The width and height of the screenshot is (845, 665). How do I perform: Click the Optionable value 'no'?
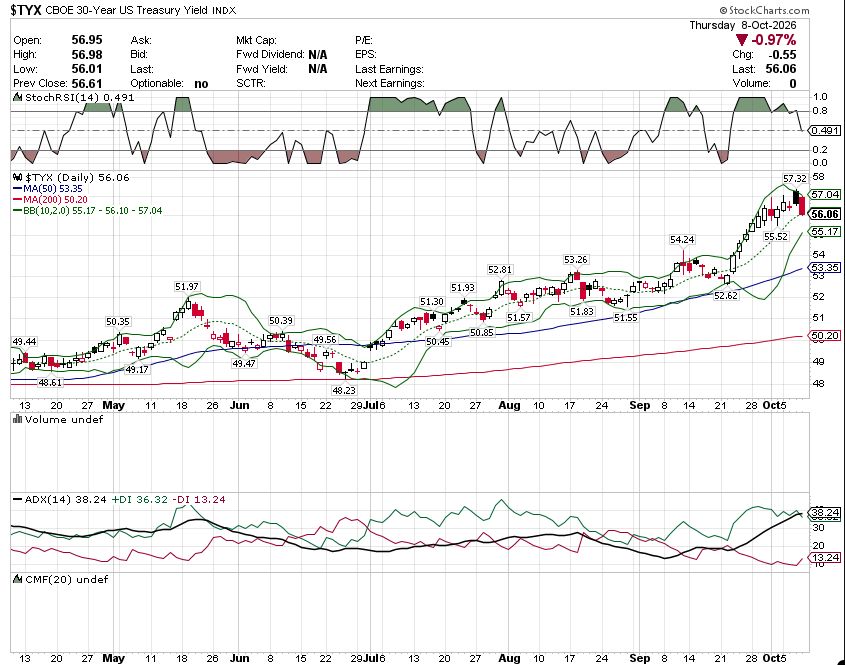tap(201, 84)
